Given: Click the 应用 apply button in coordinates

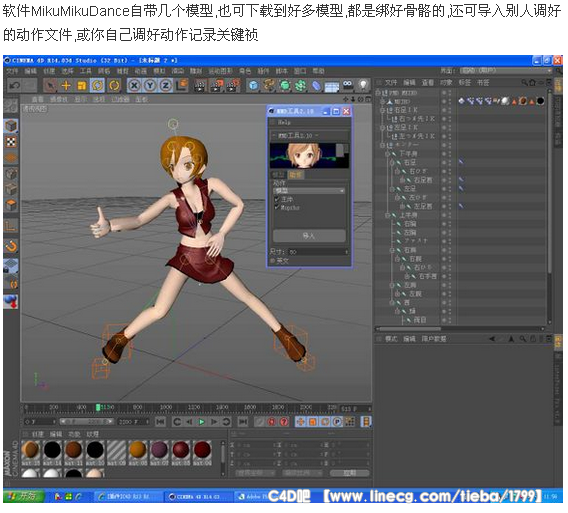Looking at the screenshot, I should 349,473.
